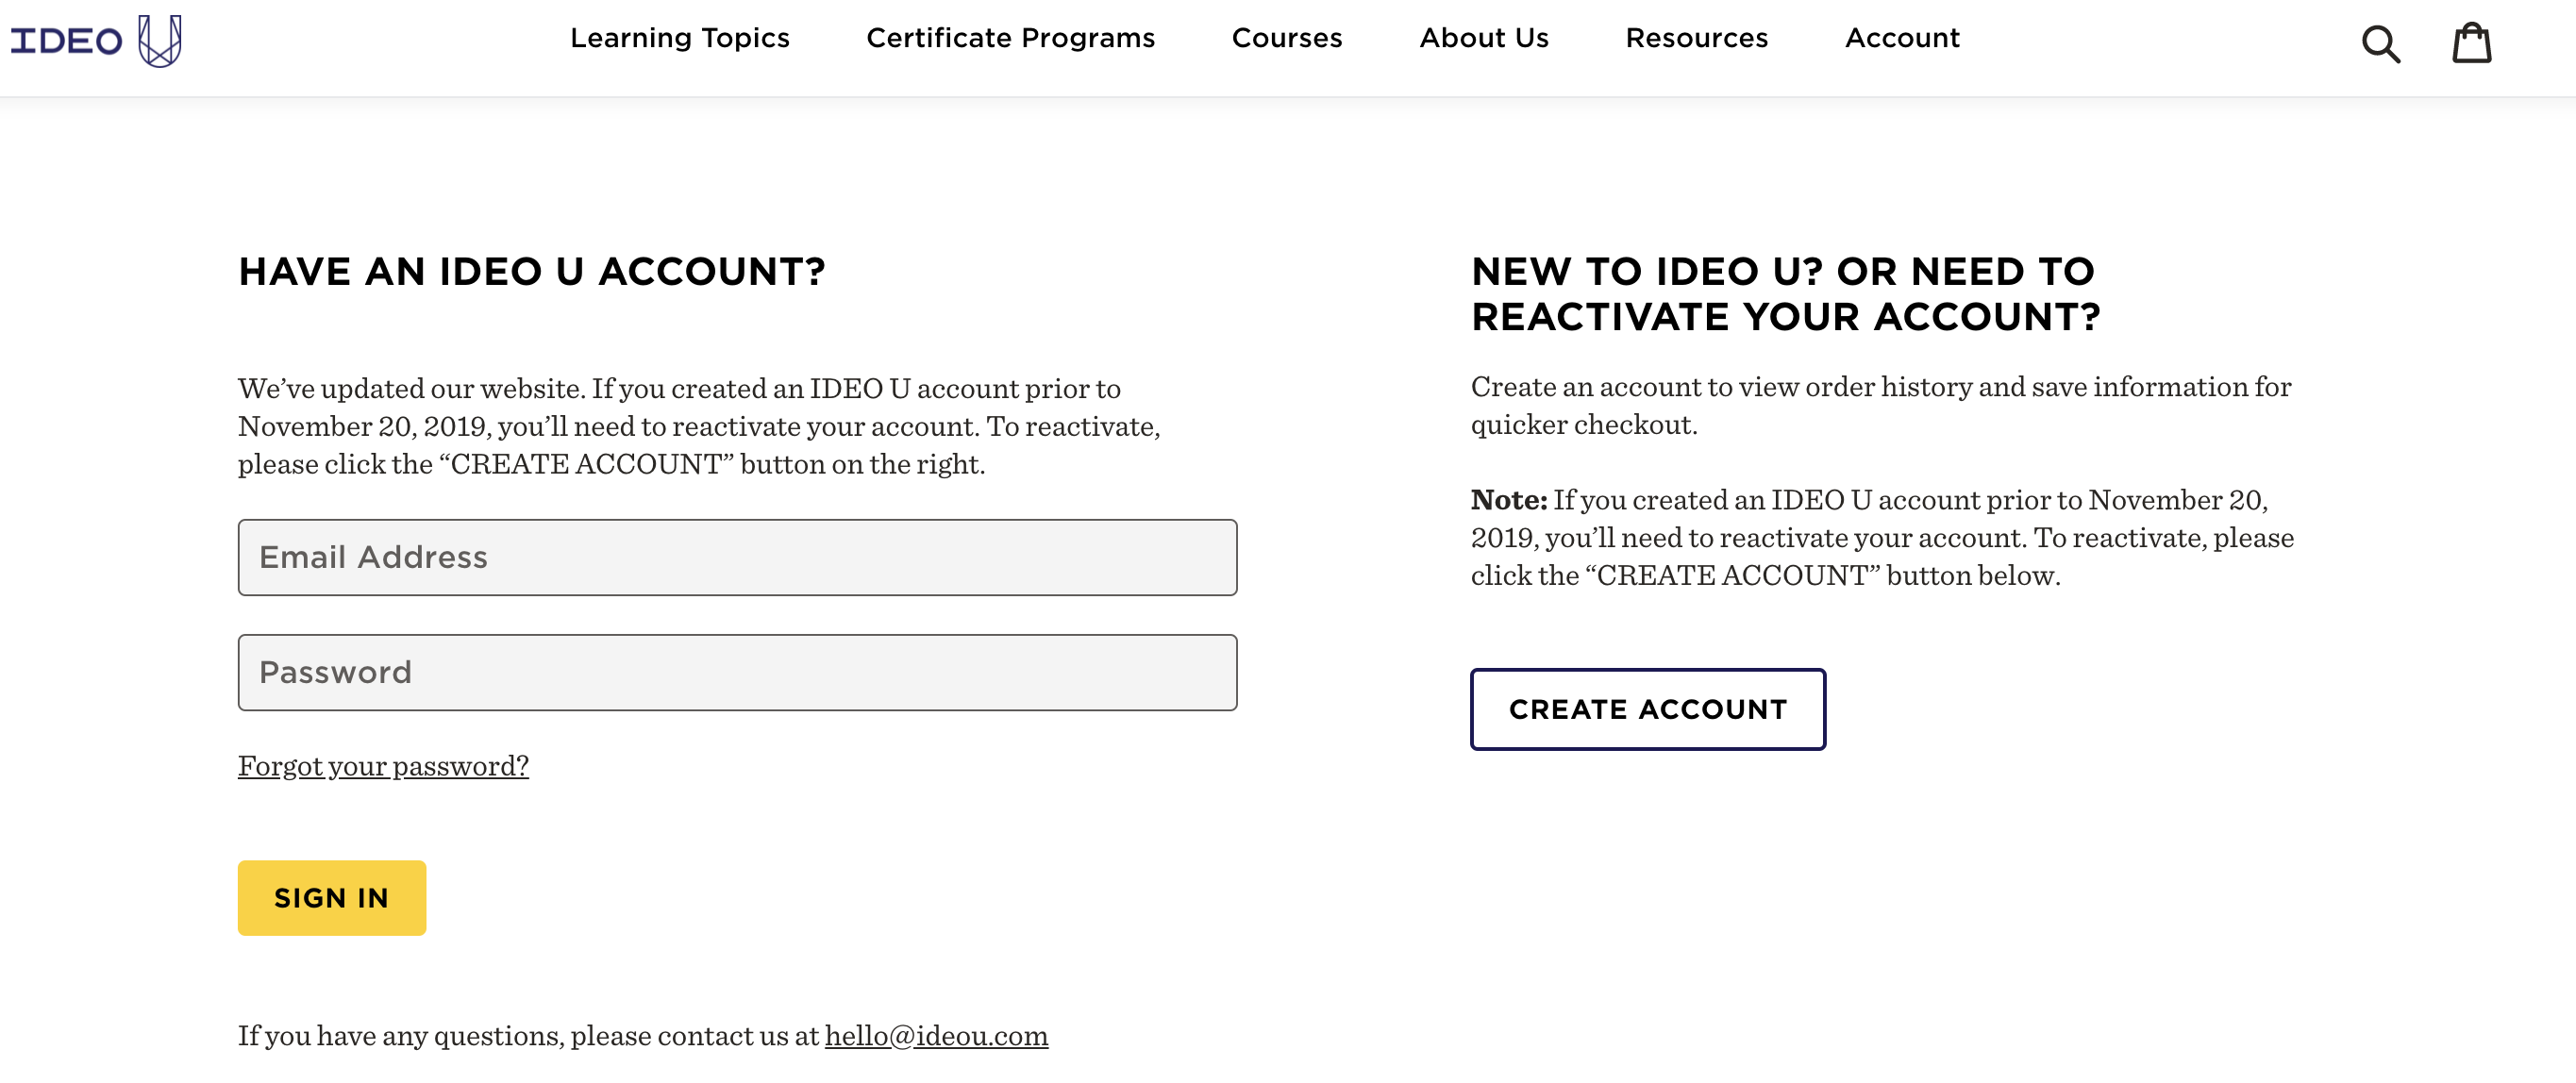Open the search magnifier icon

coord(2380,44)
